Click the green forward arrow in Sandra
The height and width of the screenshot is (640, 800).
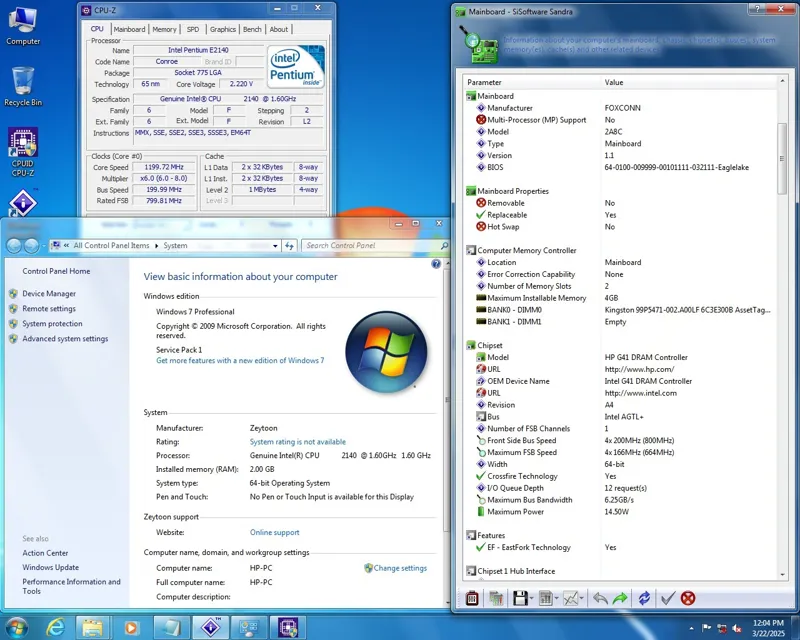621,598
